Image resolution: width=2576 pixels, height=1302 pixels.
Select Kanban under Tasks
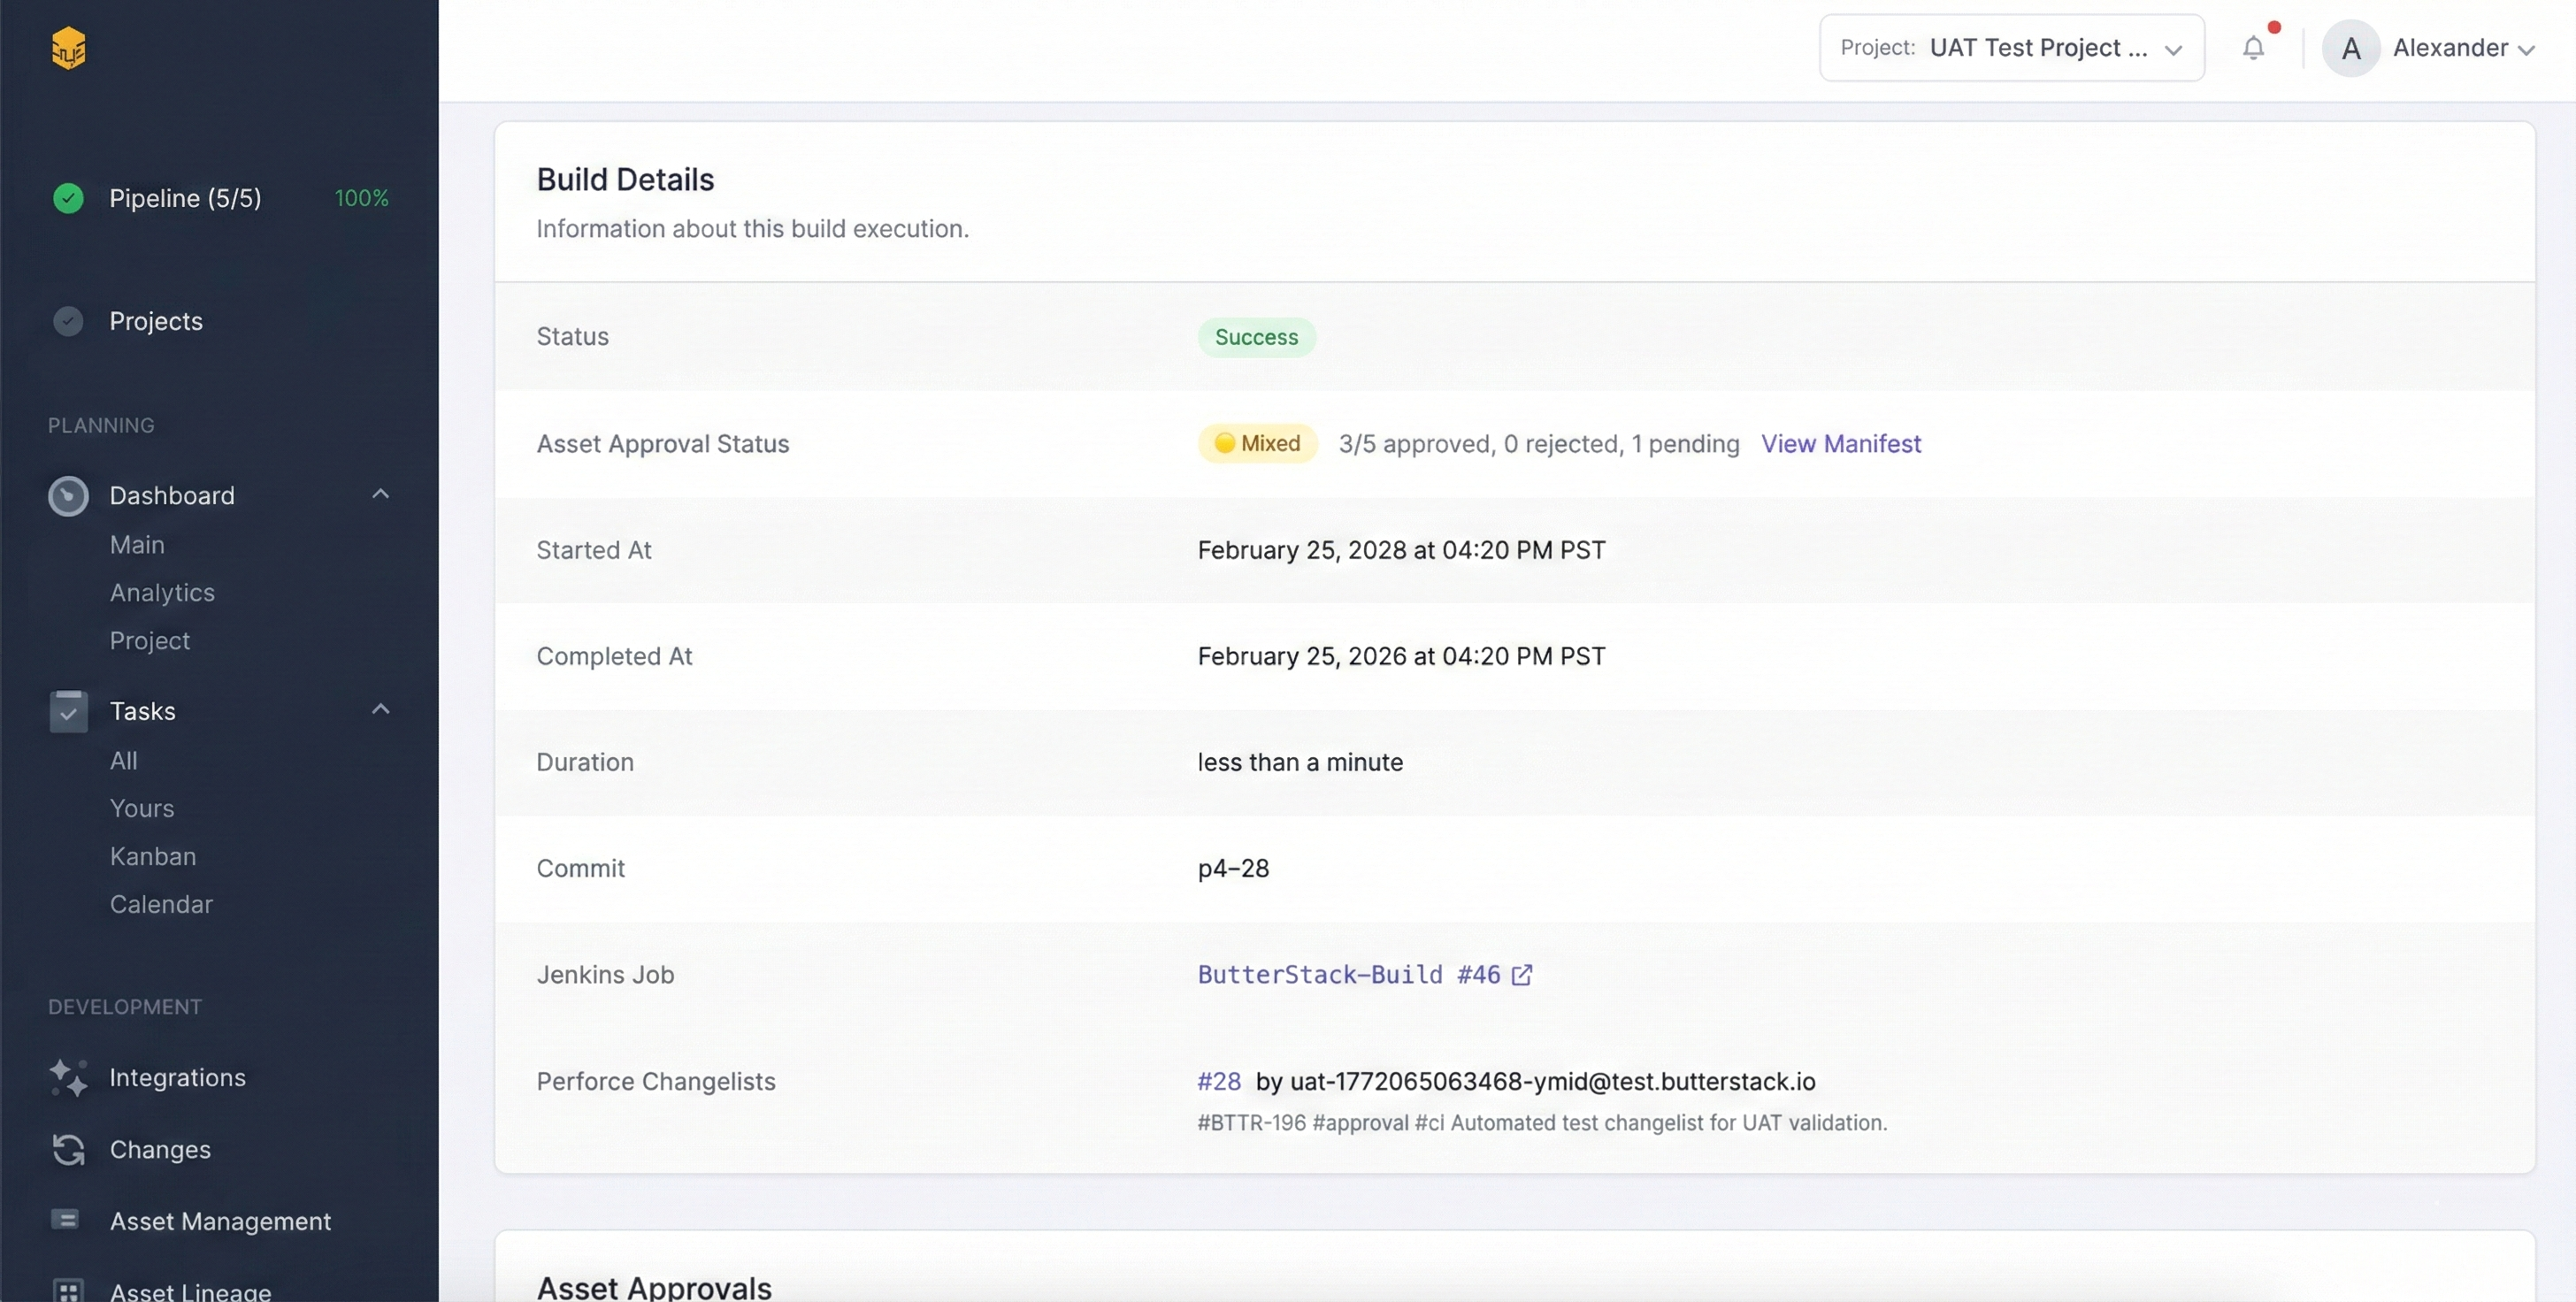152,856
